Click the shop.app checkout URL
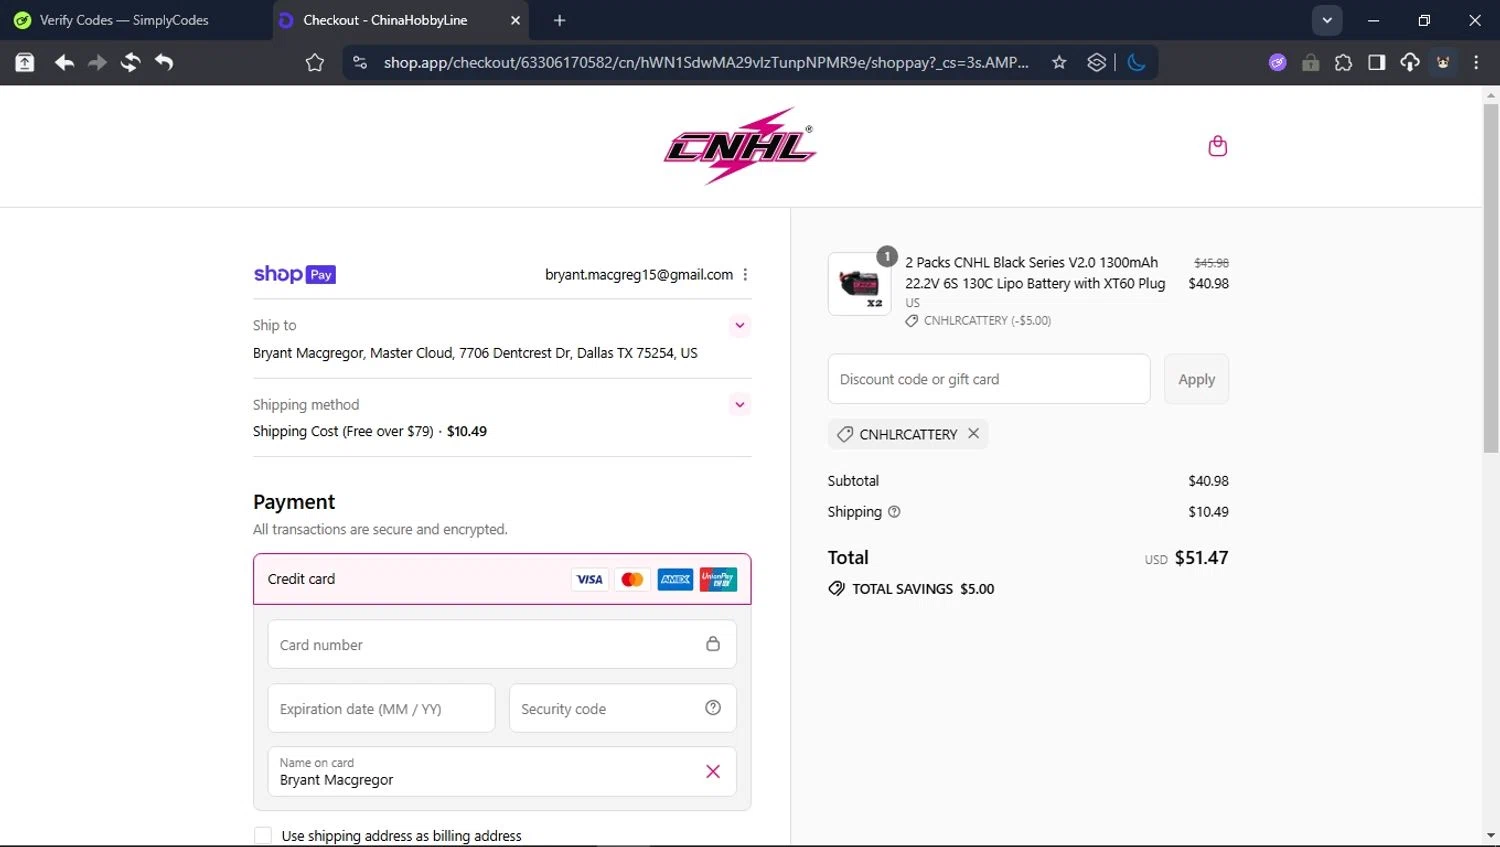The width and height of the screenshot is (1500, 847). tap(706, 63)
